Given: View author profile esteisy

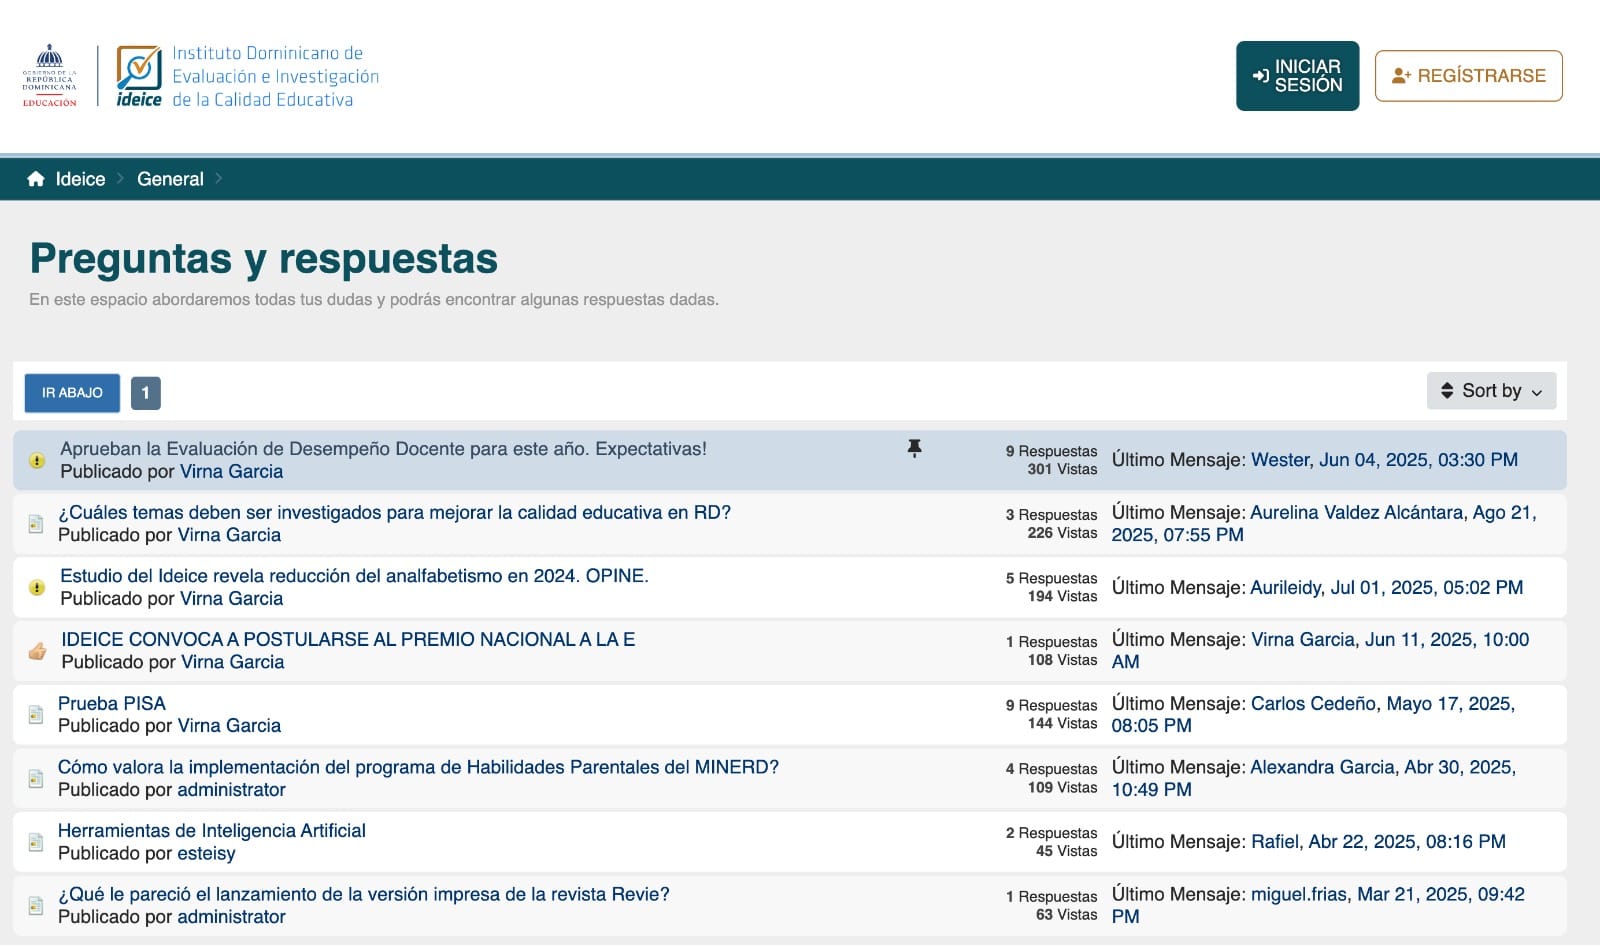Looking at the screenshot, I should pos(206,854).
